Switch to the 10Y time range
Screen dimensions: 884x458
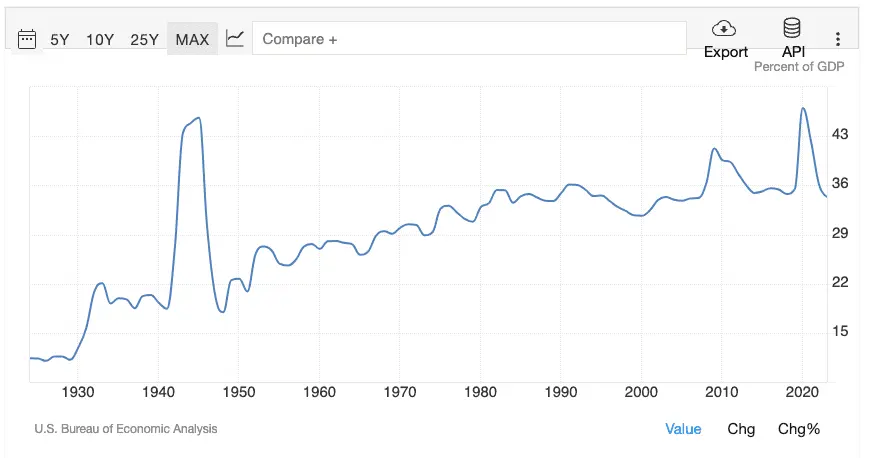pyautogui.click(x=100, y=40)
